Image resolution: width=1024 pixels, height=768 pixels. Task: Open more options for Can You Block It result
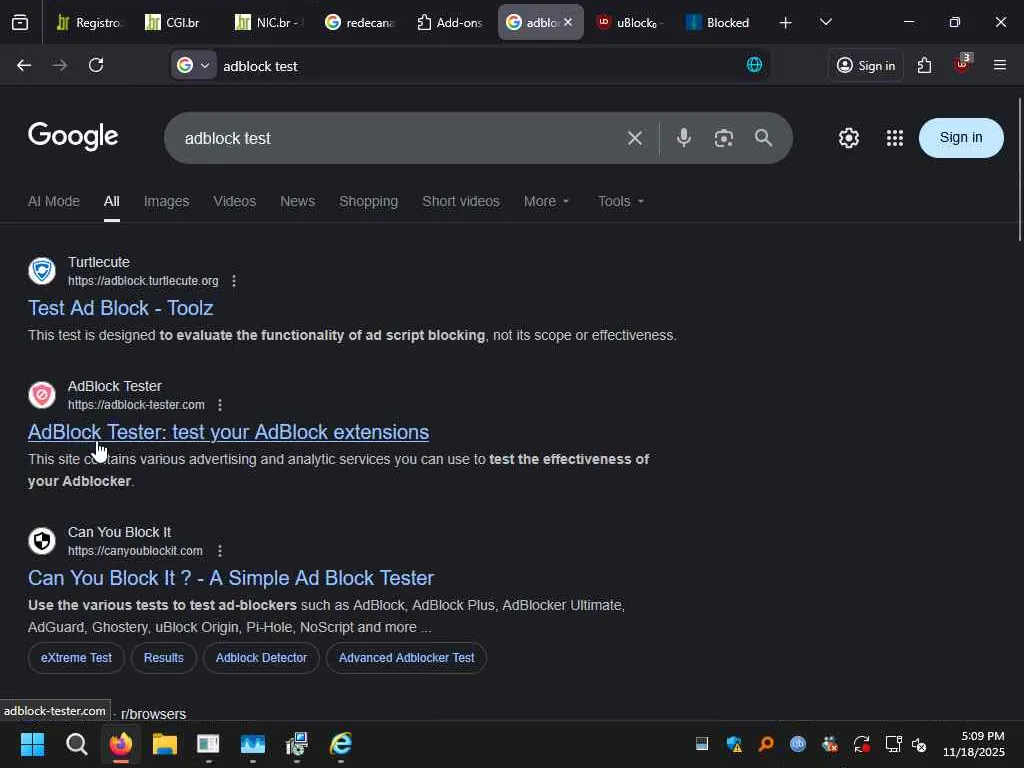coord(220,551)
